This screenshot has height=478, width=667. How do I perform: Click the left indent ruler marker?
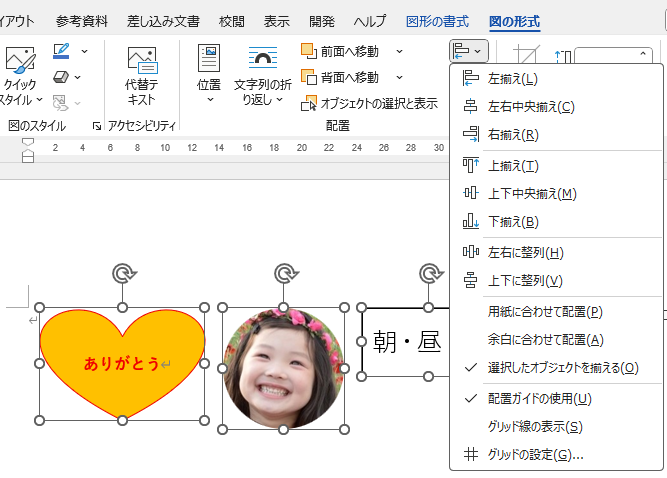click(28, 158)
